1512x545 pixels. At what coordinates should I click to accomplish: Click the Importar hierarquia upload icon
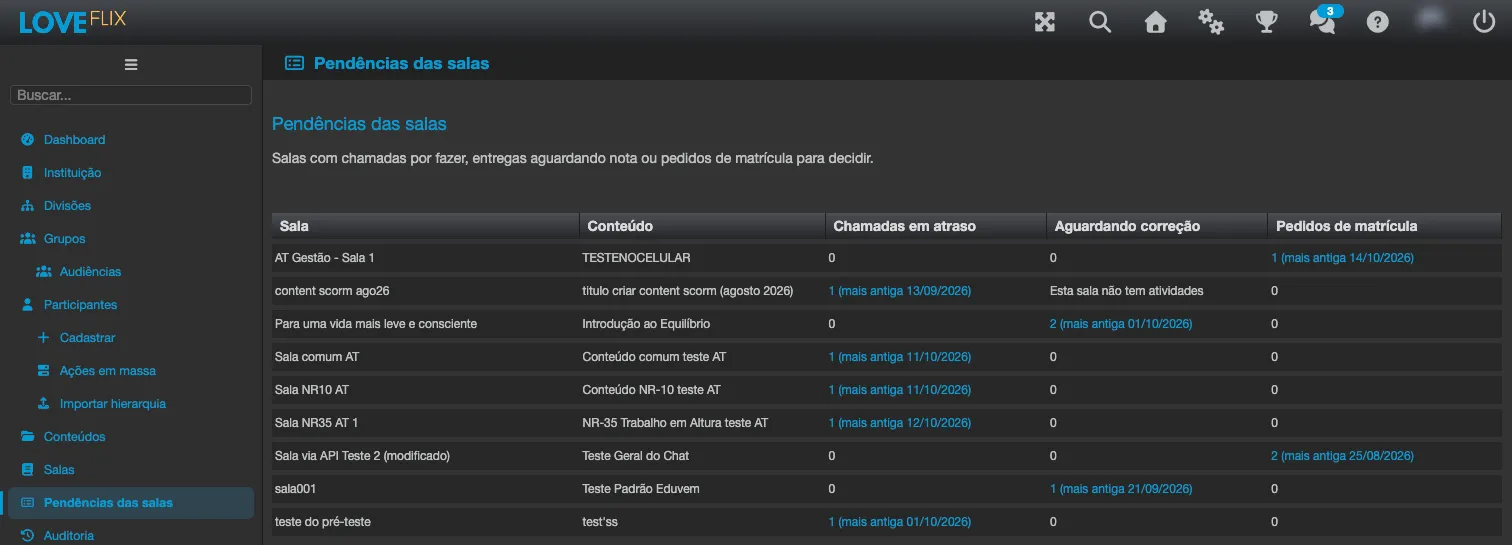tap(44, 403)
